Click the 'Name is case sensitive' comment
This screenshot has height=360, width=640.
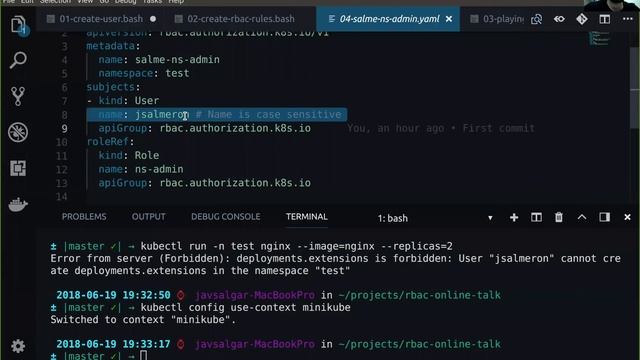point(268,115)
